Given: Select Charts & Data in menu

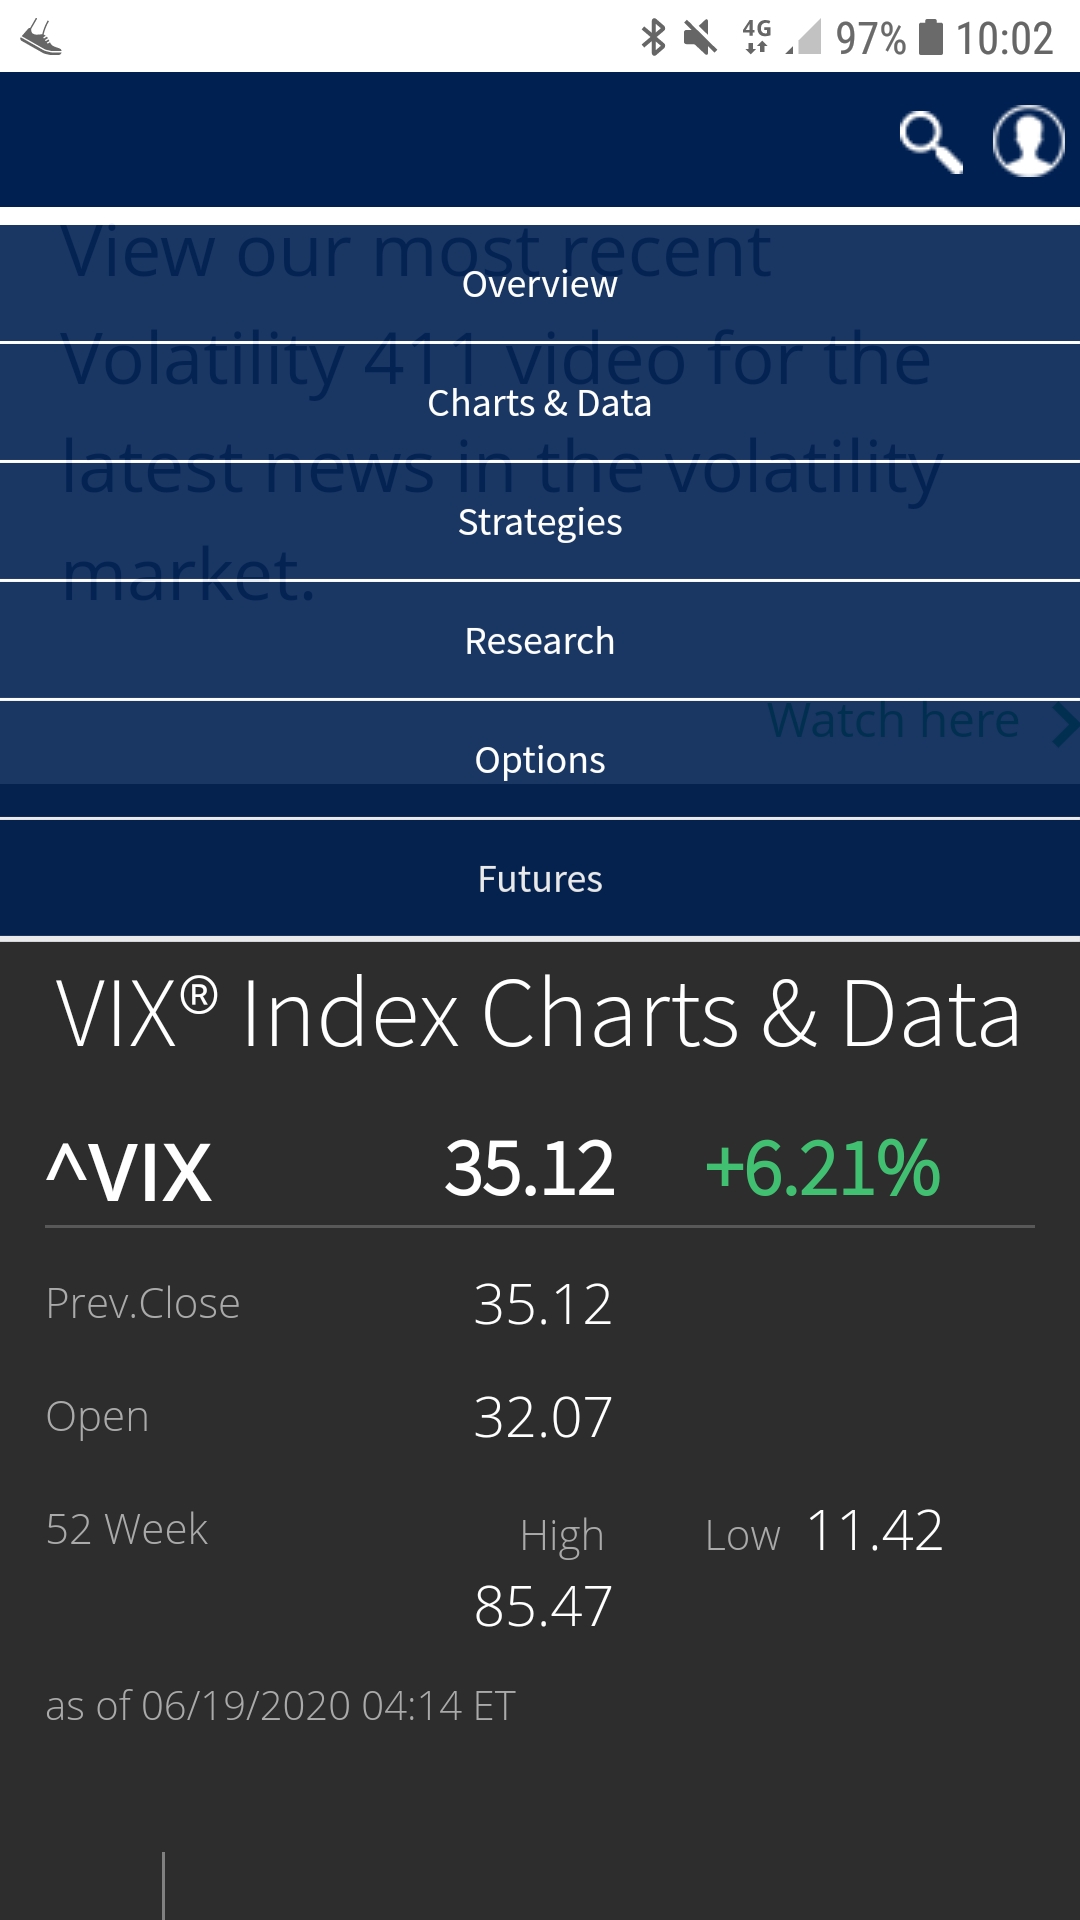Looking at the screenshot, I should [x=540, y=403].
